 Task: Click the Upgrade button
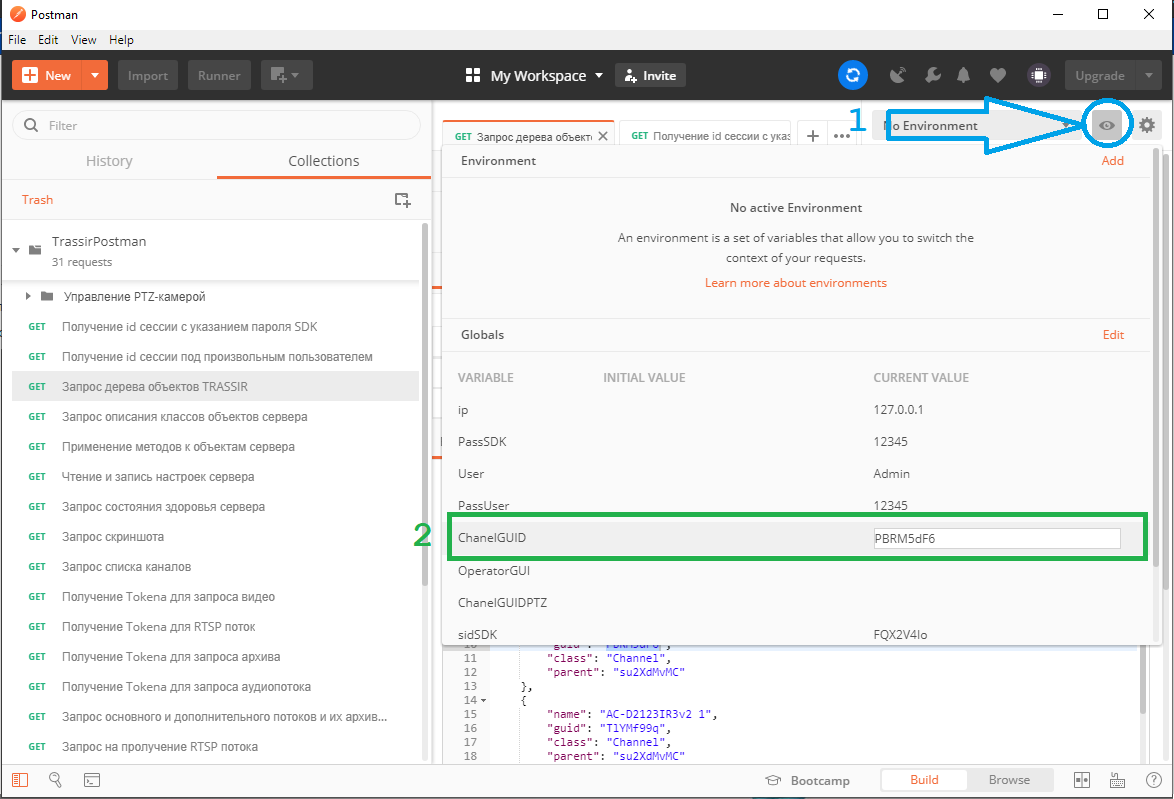coord(1100,75)
